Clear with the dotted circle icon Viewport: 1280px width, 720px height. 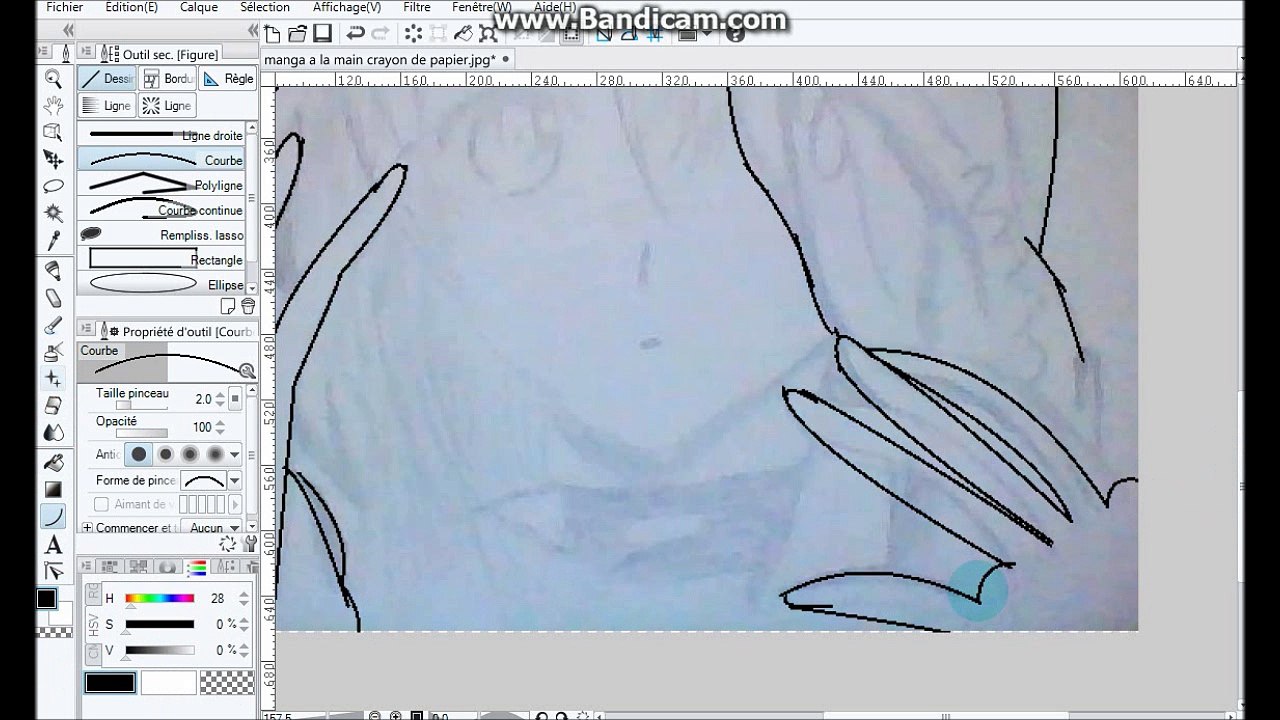(413, 34)
